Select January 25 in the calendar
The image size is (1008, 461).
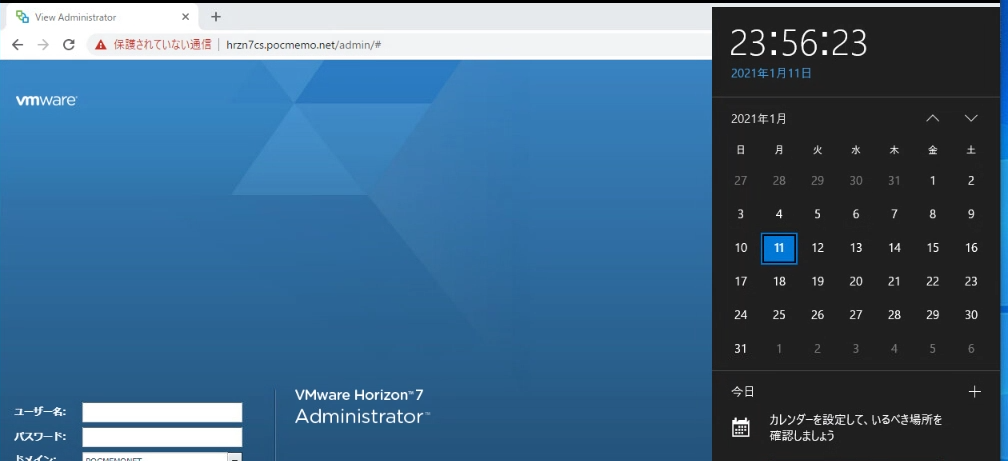[779, 315]
